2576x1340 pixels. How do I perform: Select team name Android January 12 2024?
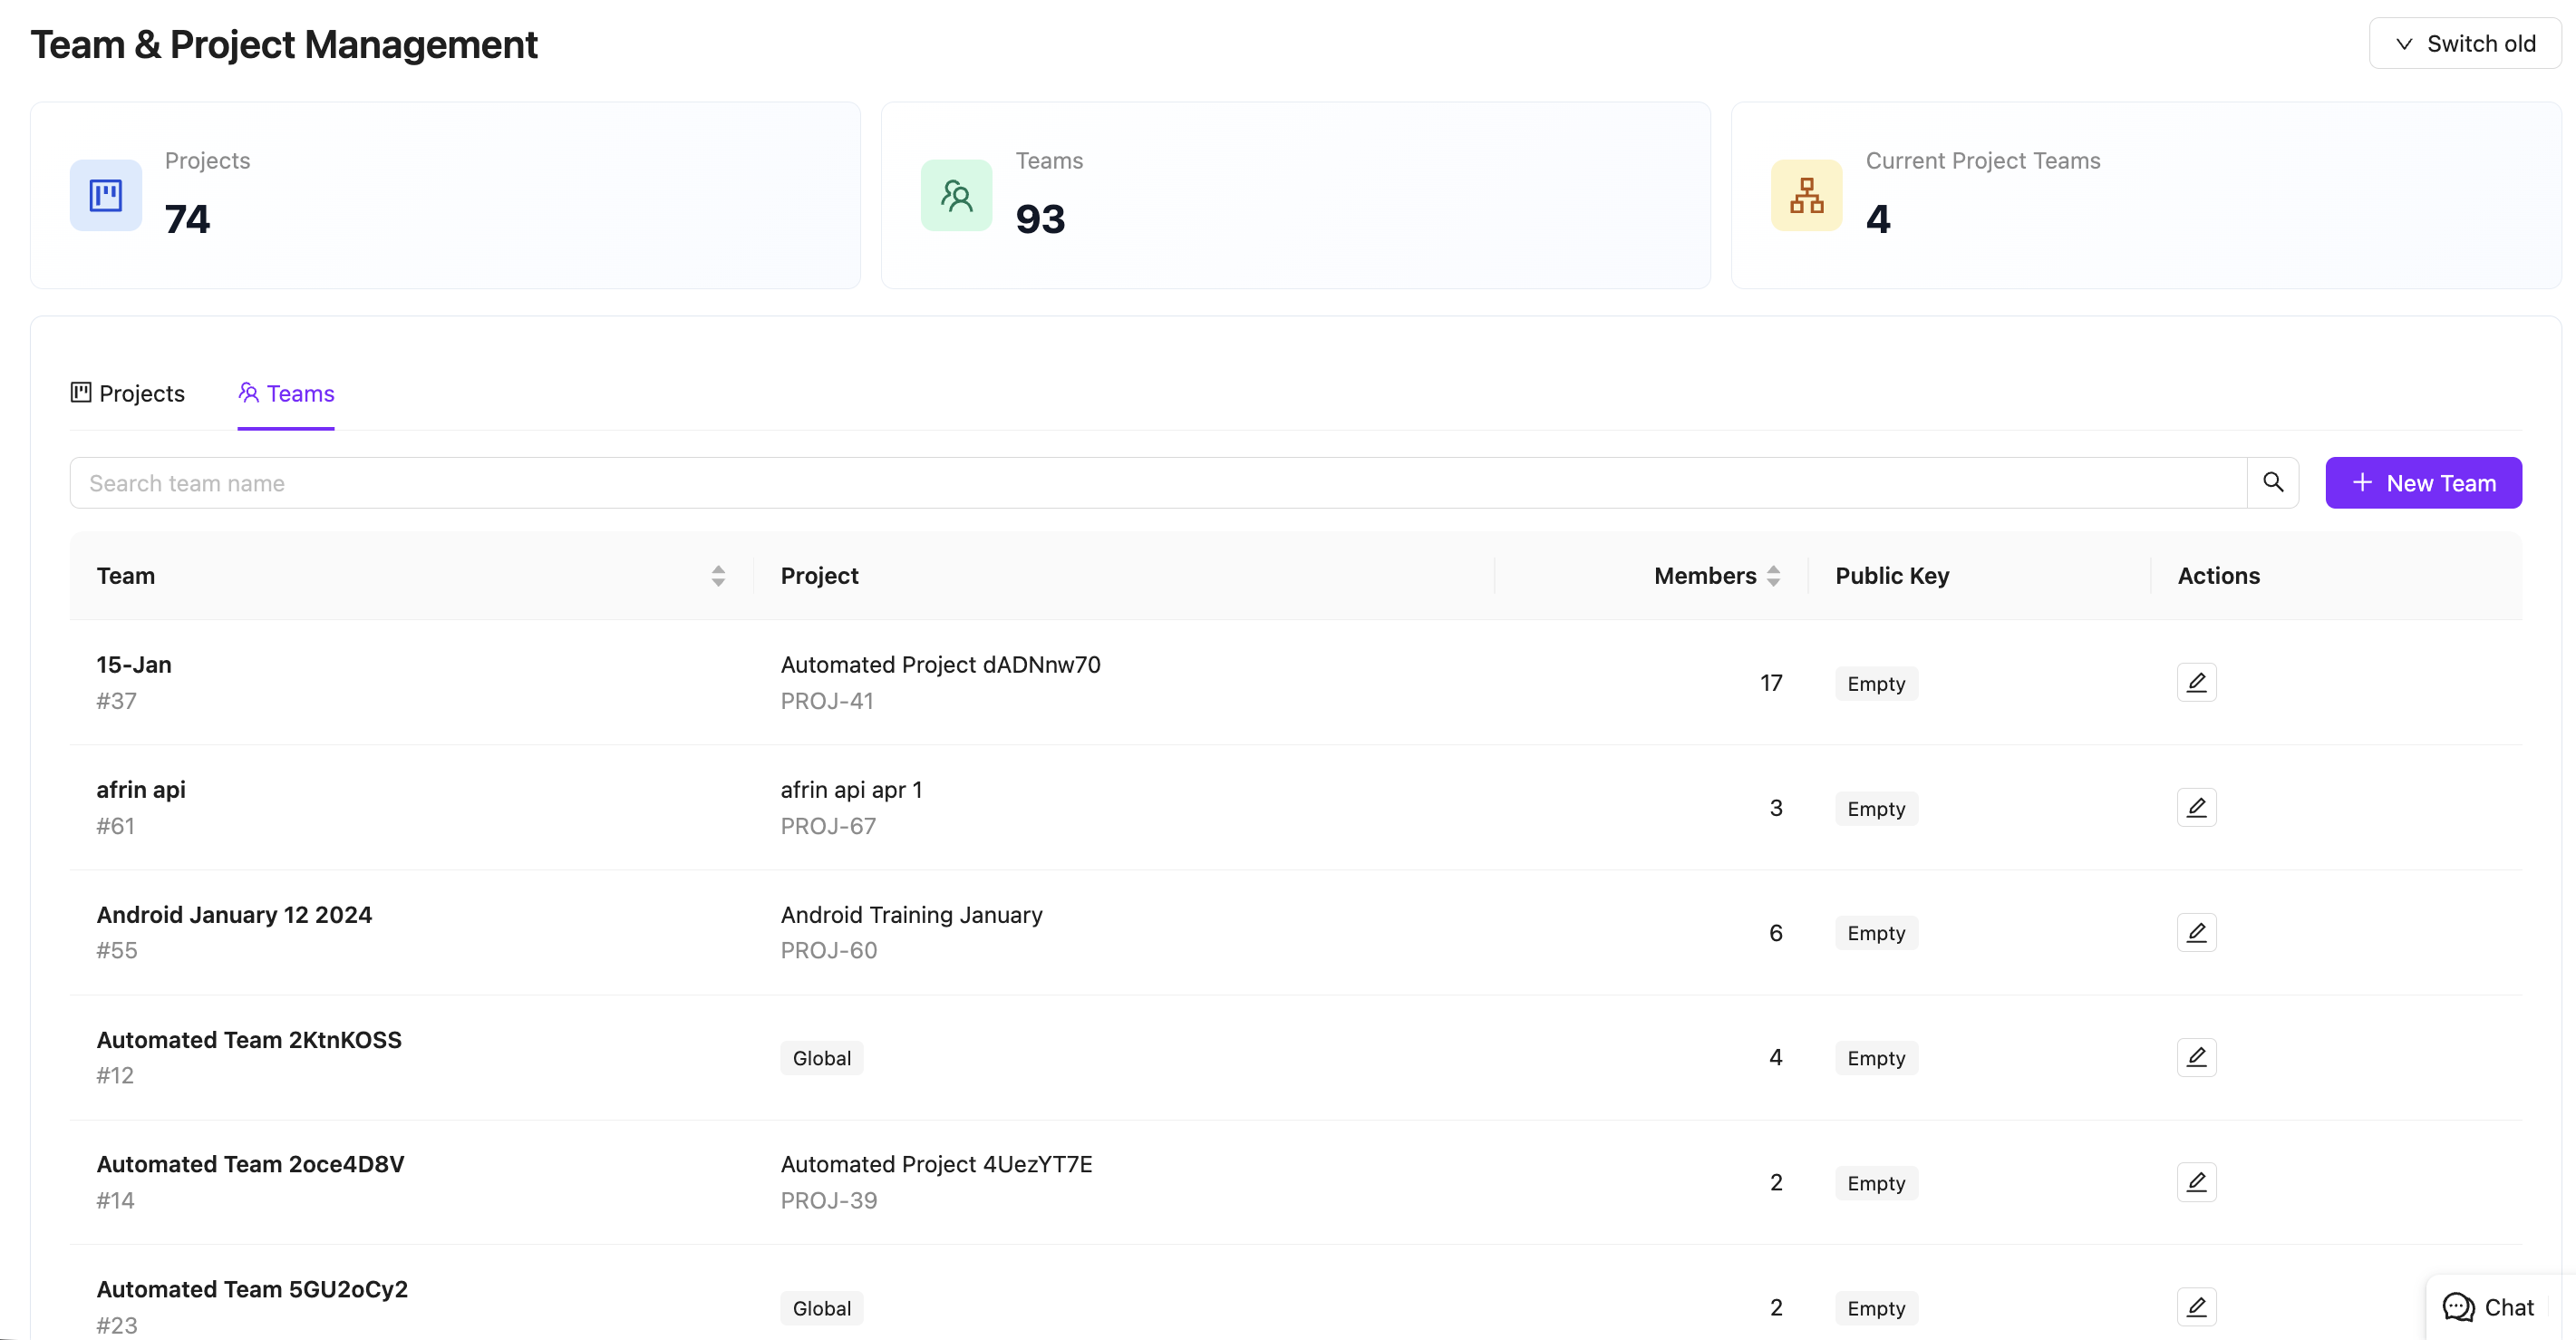pos(234,915)
